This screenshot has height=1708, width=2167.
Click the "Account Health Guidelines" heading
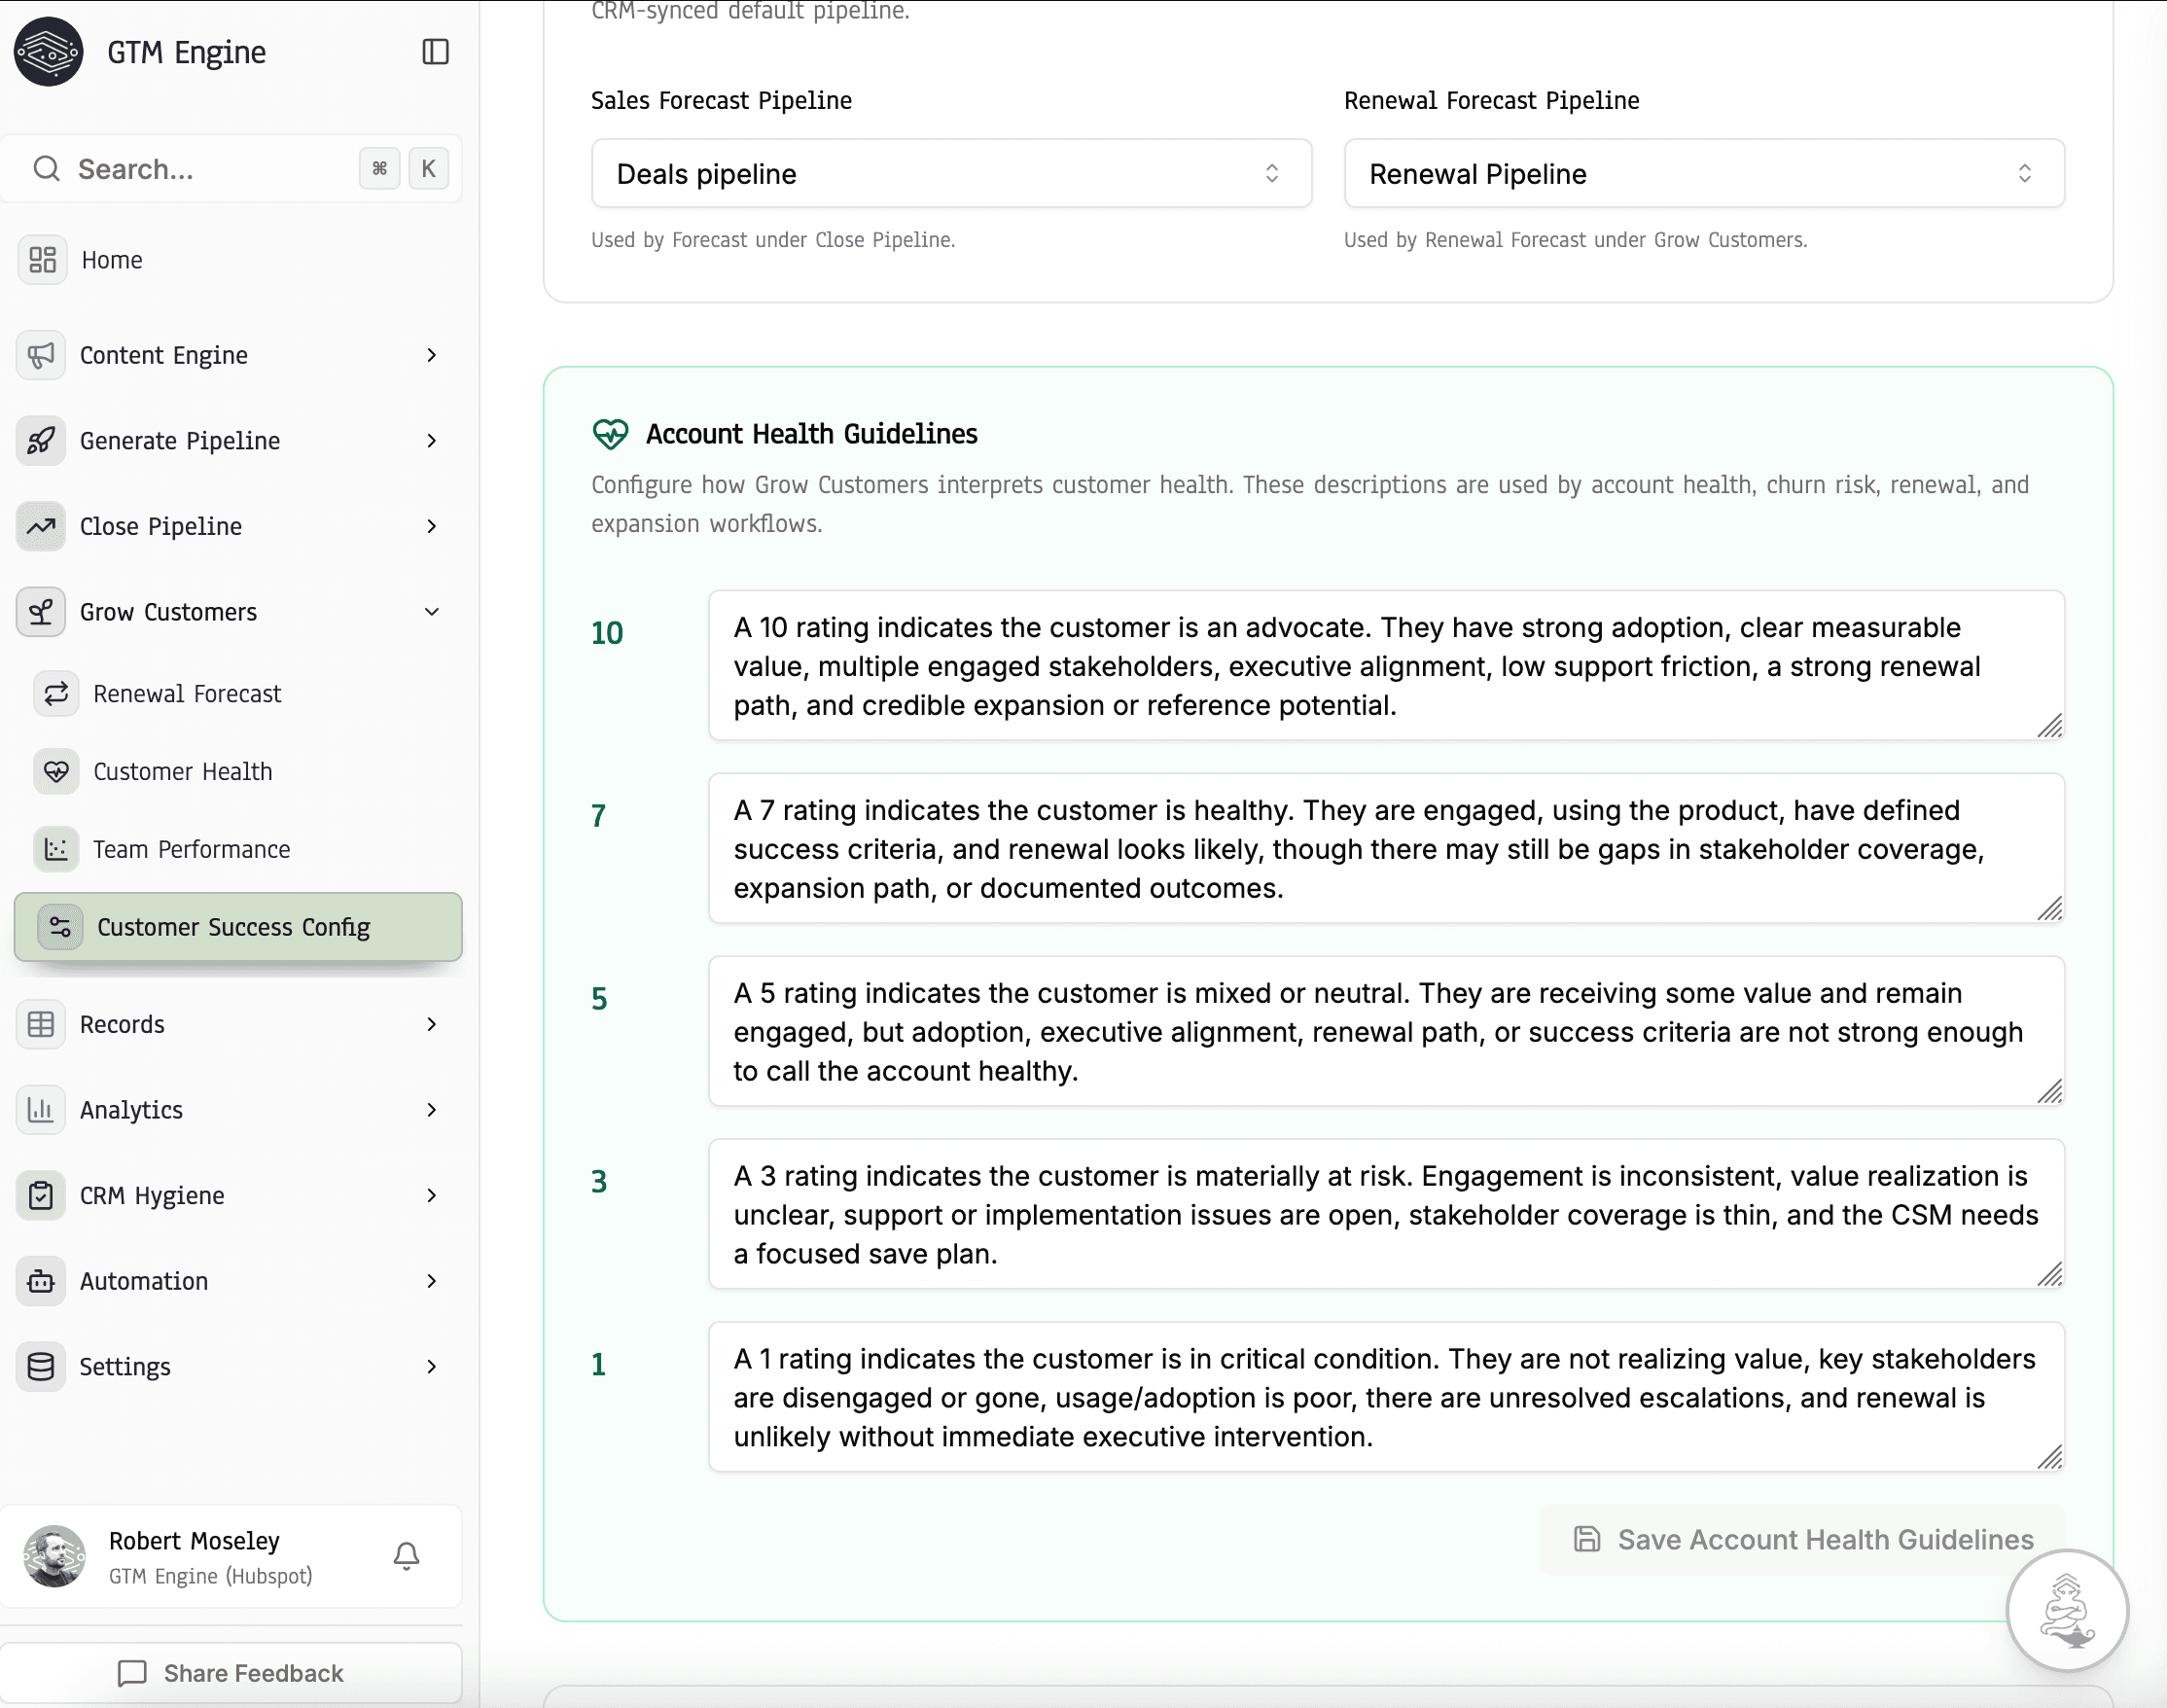[811, 434]
